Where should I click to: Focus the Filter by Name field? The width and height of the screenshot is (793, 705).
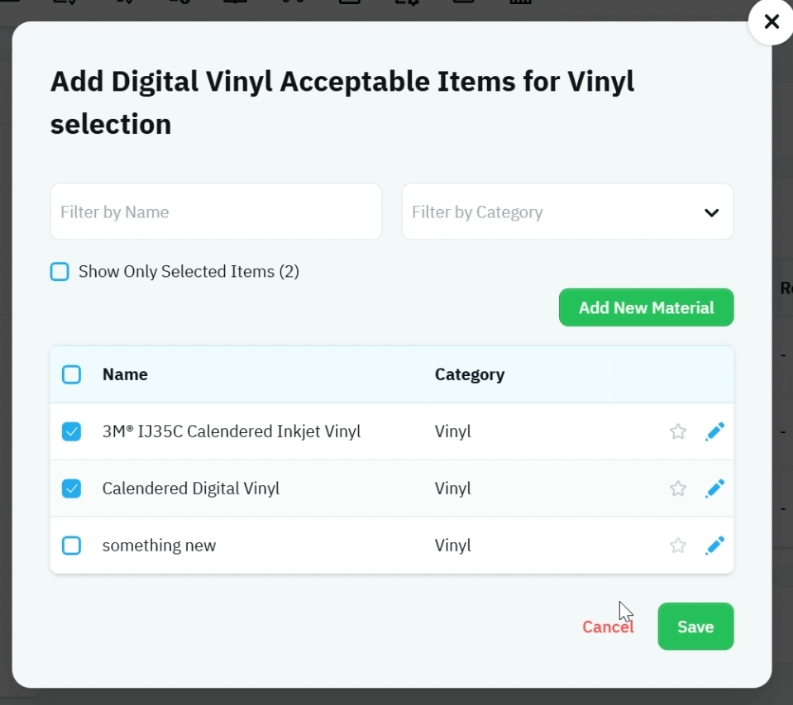(x=216, y=212)
